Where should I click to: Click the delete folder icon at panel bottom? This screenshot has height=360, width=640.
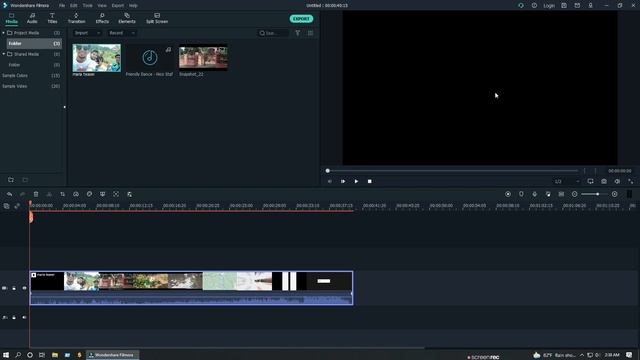coord(25,180)
